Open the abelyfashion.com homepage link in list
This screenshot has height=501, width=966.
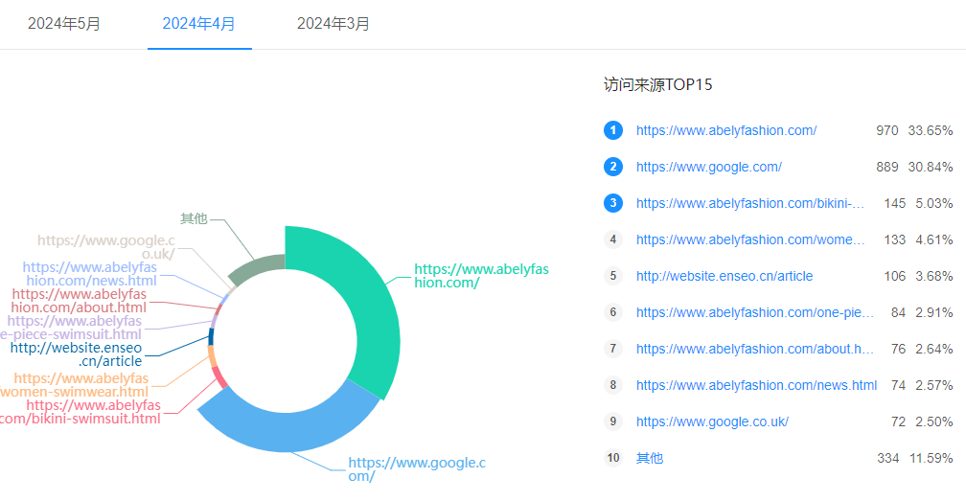[726, 130]
